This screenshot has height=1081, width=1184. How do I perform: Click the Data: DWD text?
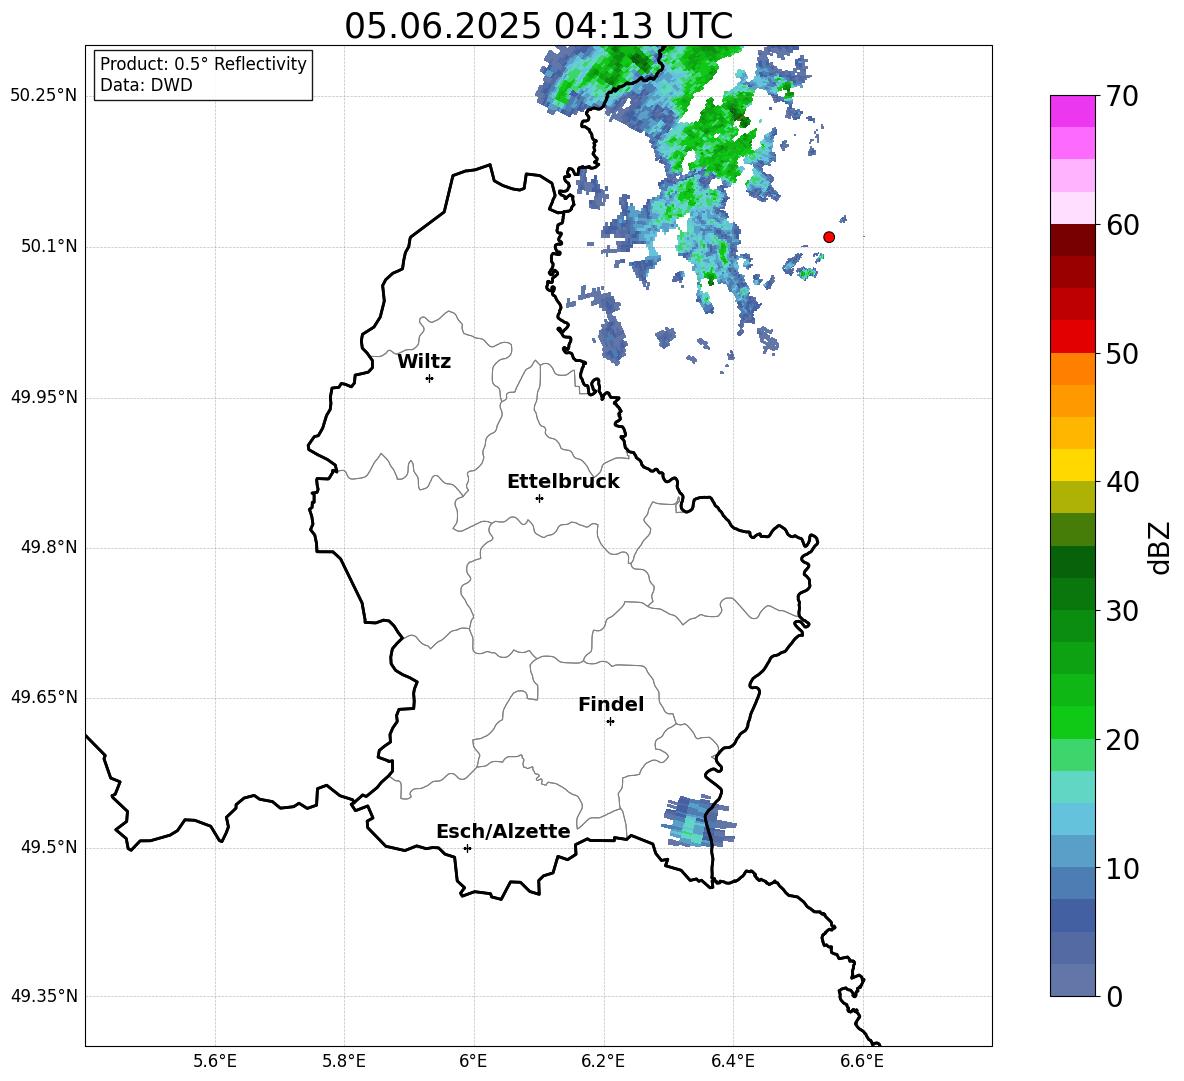(x=146, y=85)
